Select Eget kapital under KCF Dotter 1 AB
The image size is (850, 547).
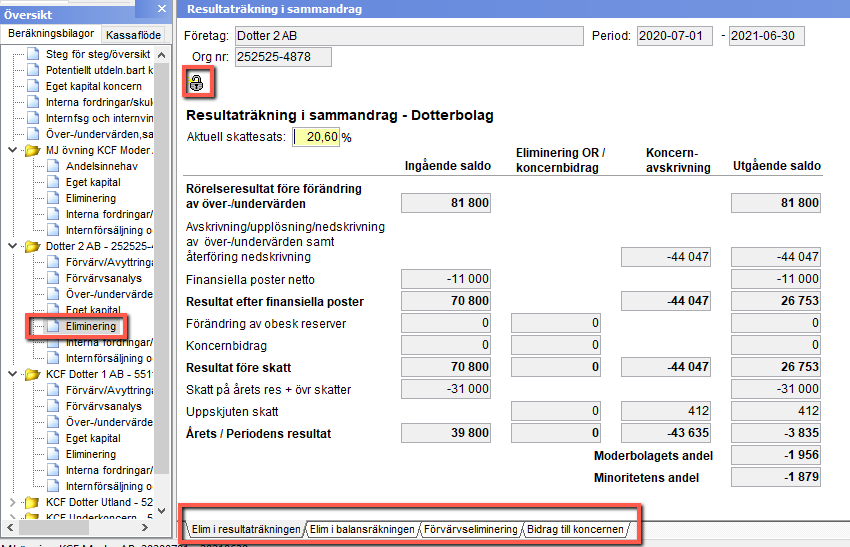93,438
